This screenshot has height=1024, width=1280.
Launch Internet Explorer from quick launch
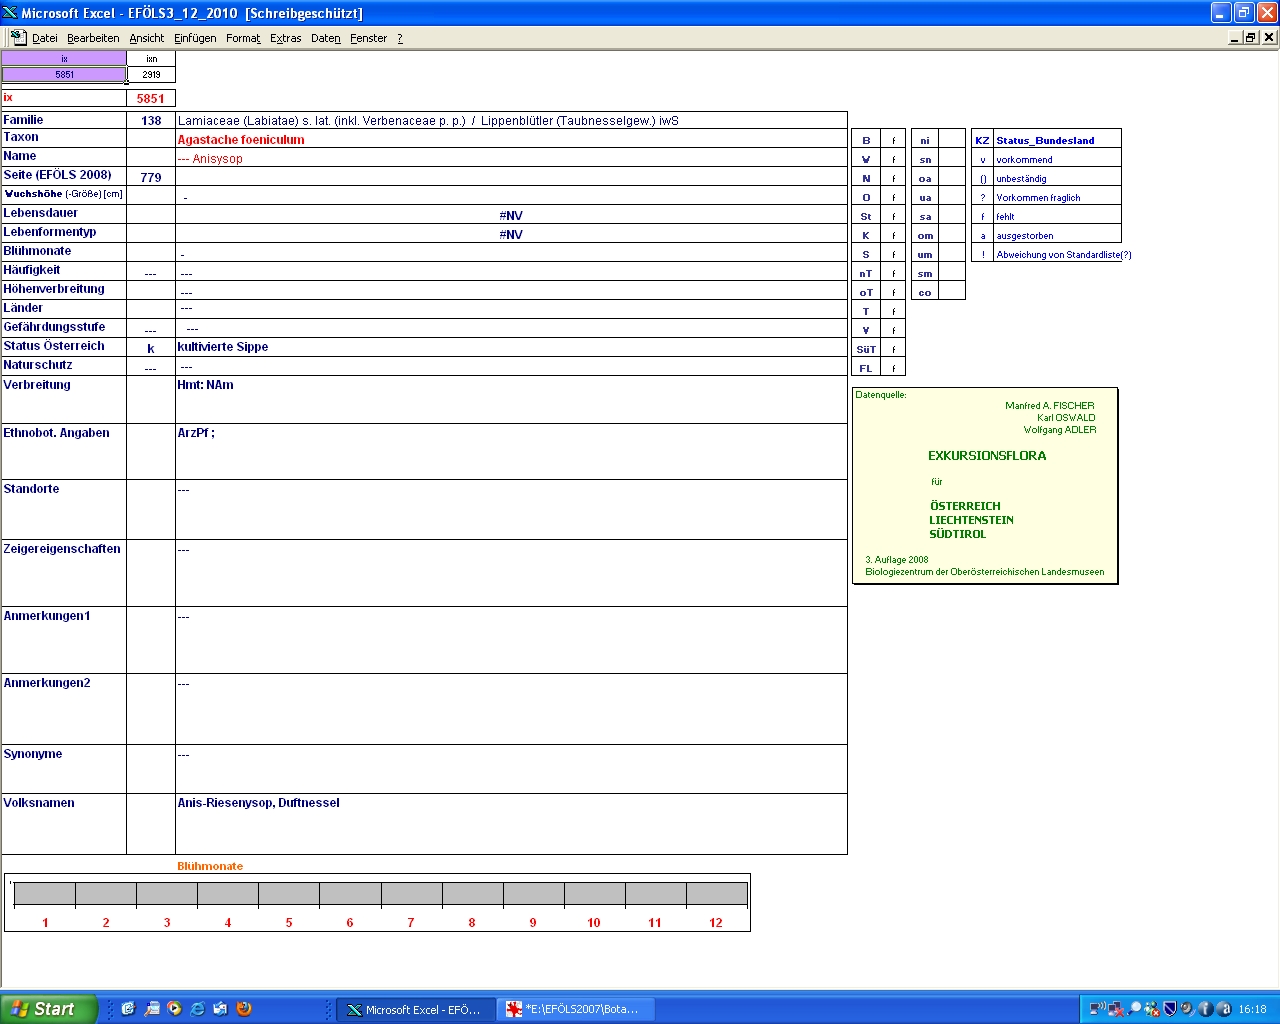pos(198,1009)
